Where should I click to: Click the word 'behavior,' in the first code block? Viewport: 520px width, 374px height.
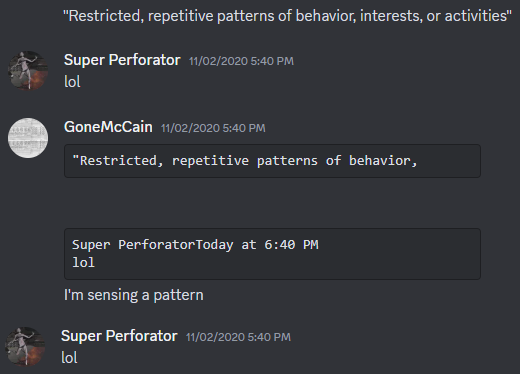pos(383,161)
